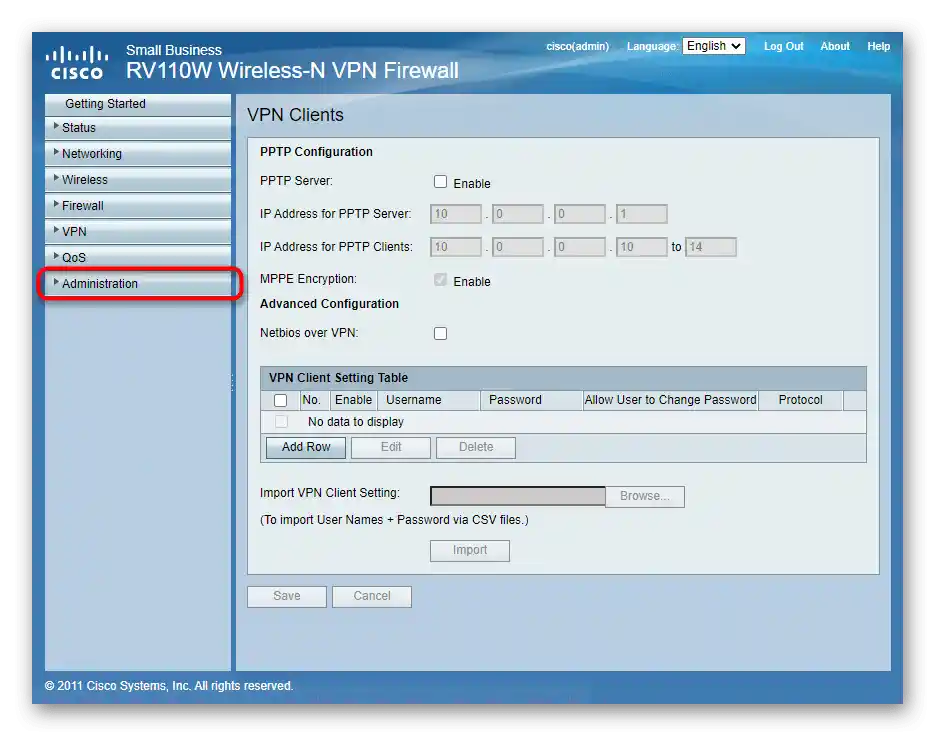Expand the Administration menu arrow
Image resolution: width=935 pixels, height=736 pixels.
56,282
